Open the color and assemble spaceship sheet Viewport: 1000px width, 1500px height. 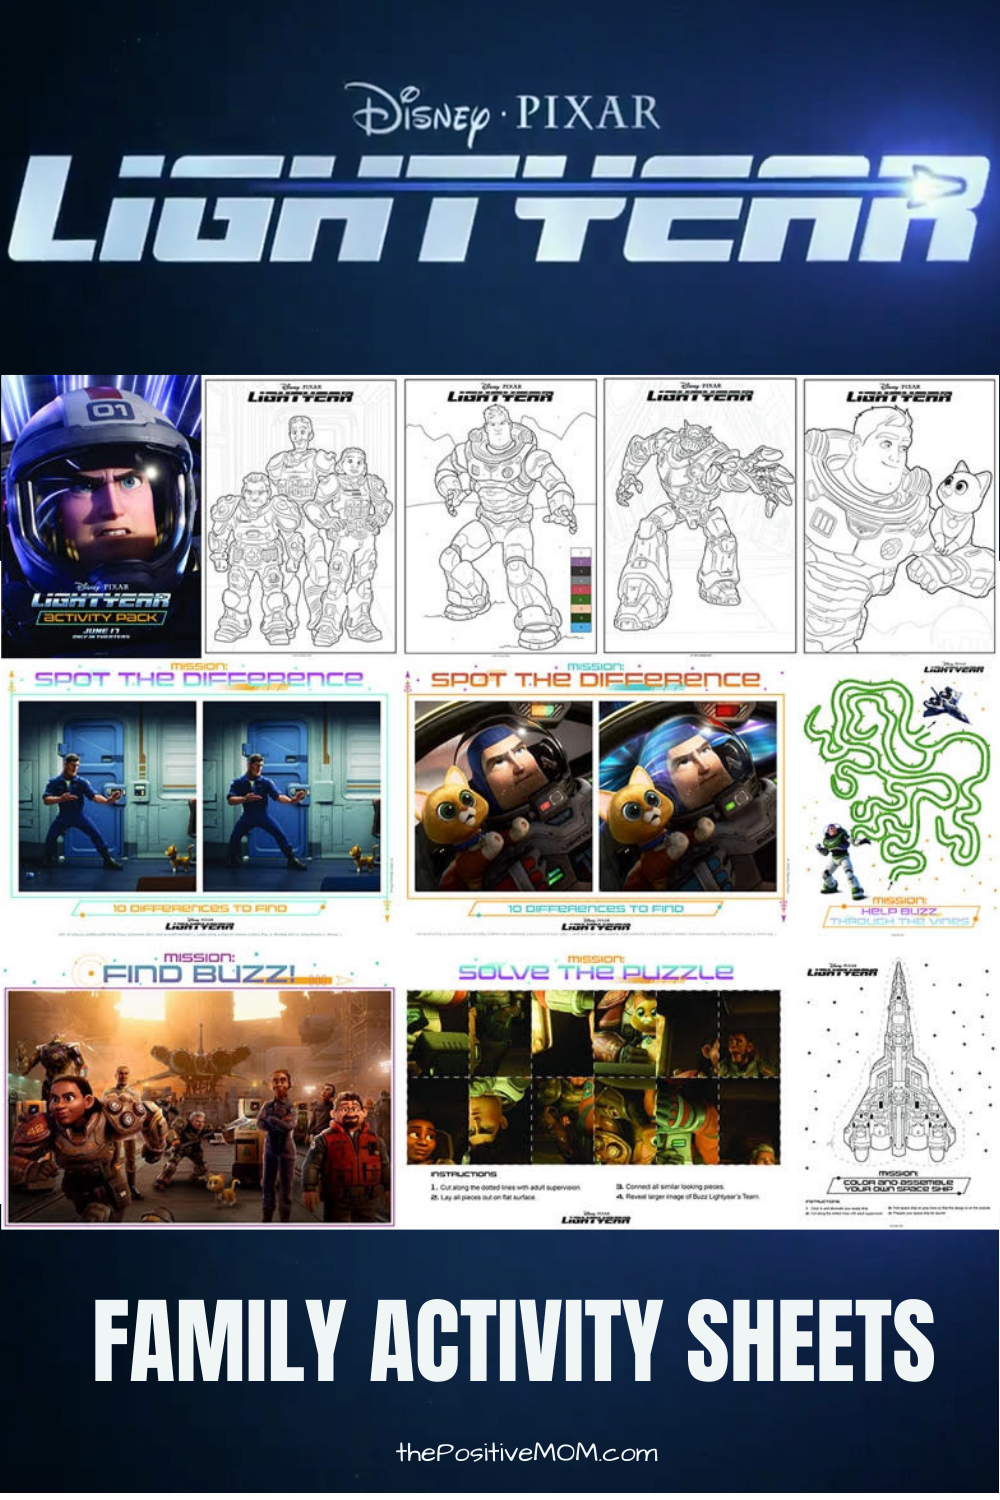pos(897,1090)
